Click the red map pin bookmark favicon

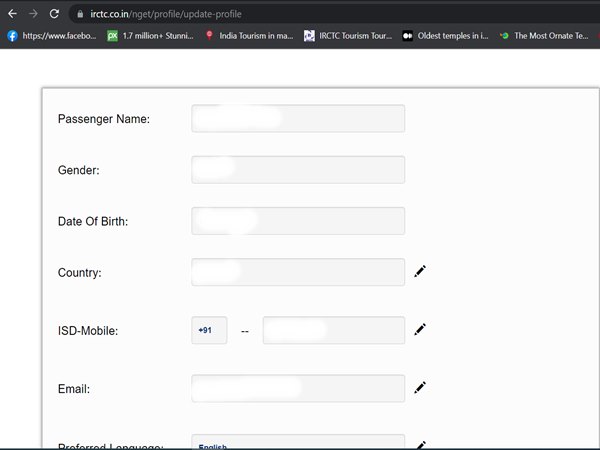(209, 36)
